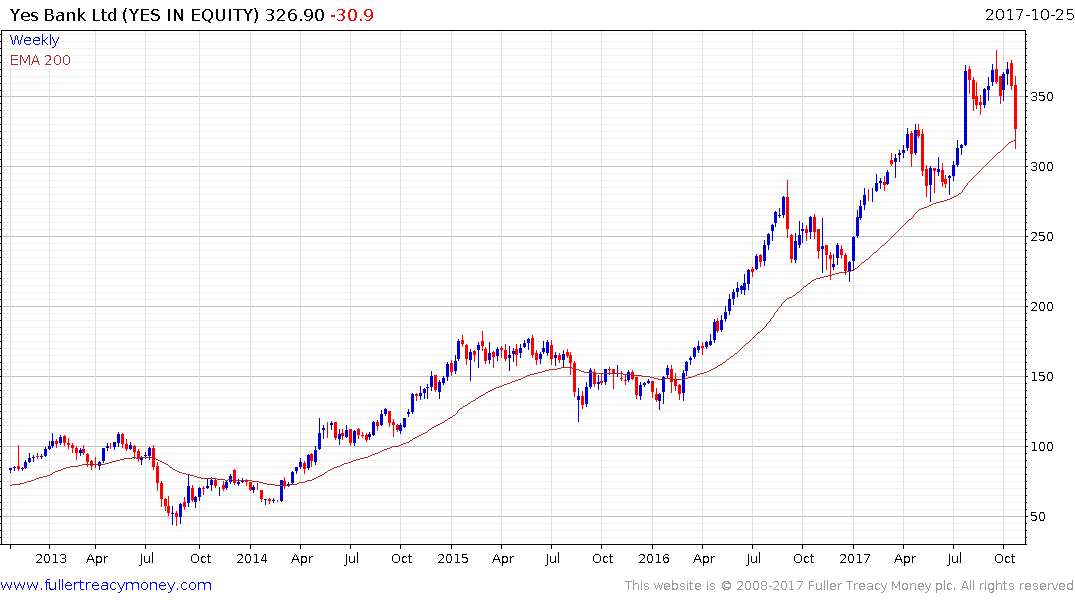Click the copyright notice text

click(849, 586)
